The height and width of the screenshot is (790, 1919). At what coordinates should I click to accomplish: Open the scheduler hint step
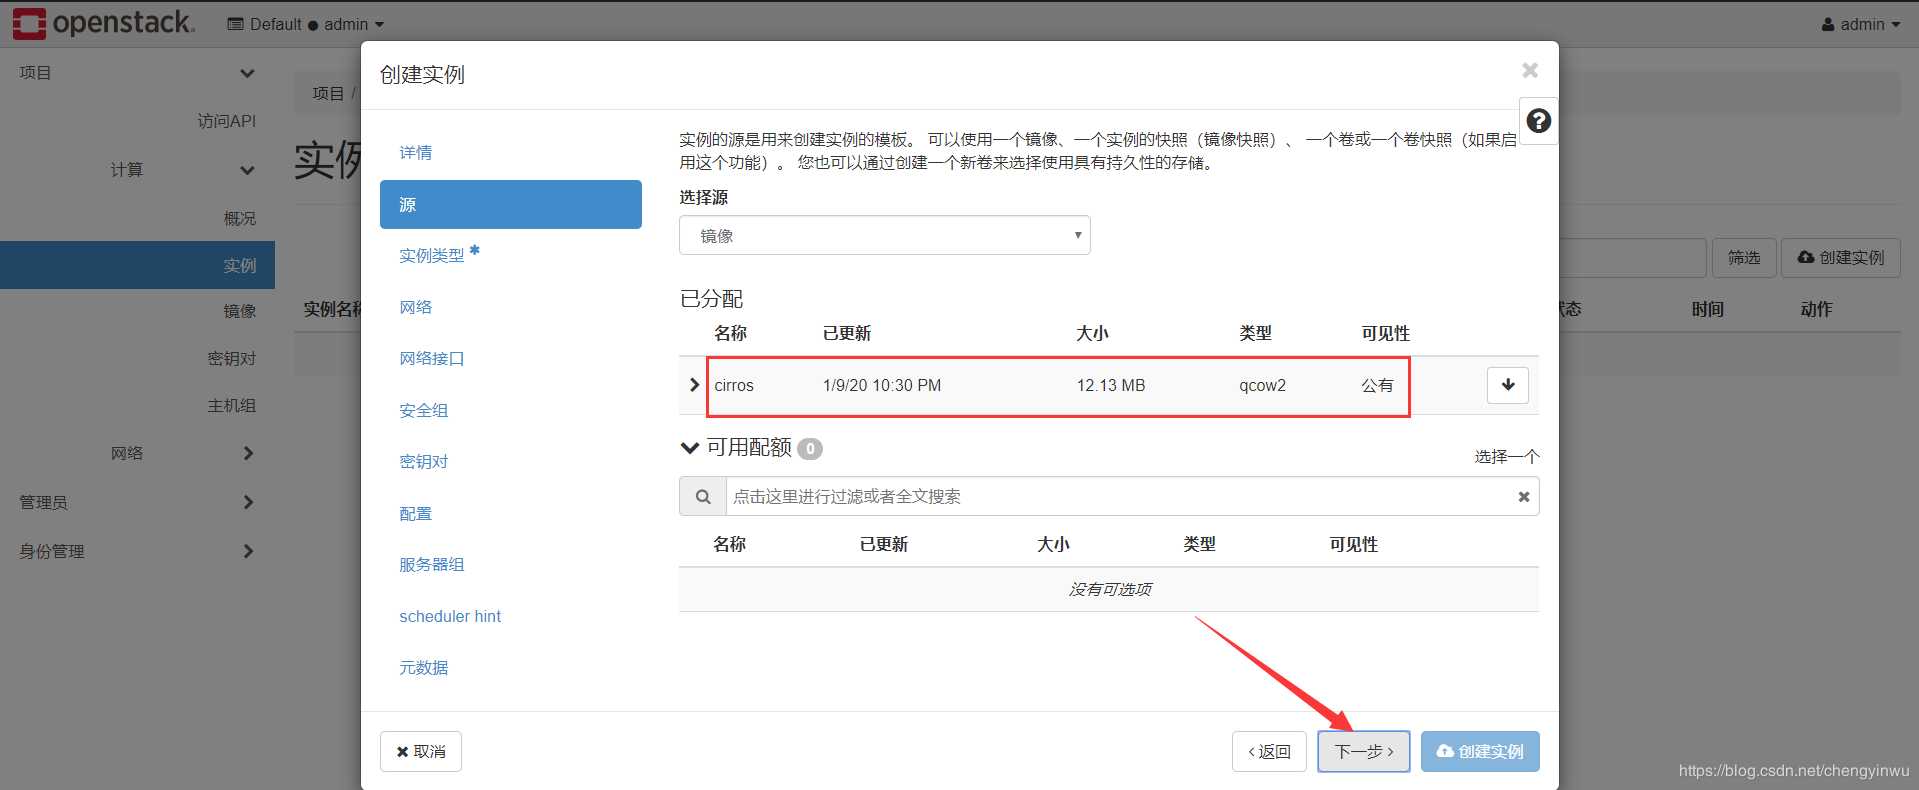click(450, 616)
